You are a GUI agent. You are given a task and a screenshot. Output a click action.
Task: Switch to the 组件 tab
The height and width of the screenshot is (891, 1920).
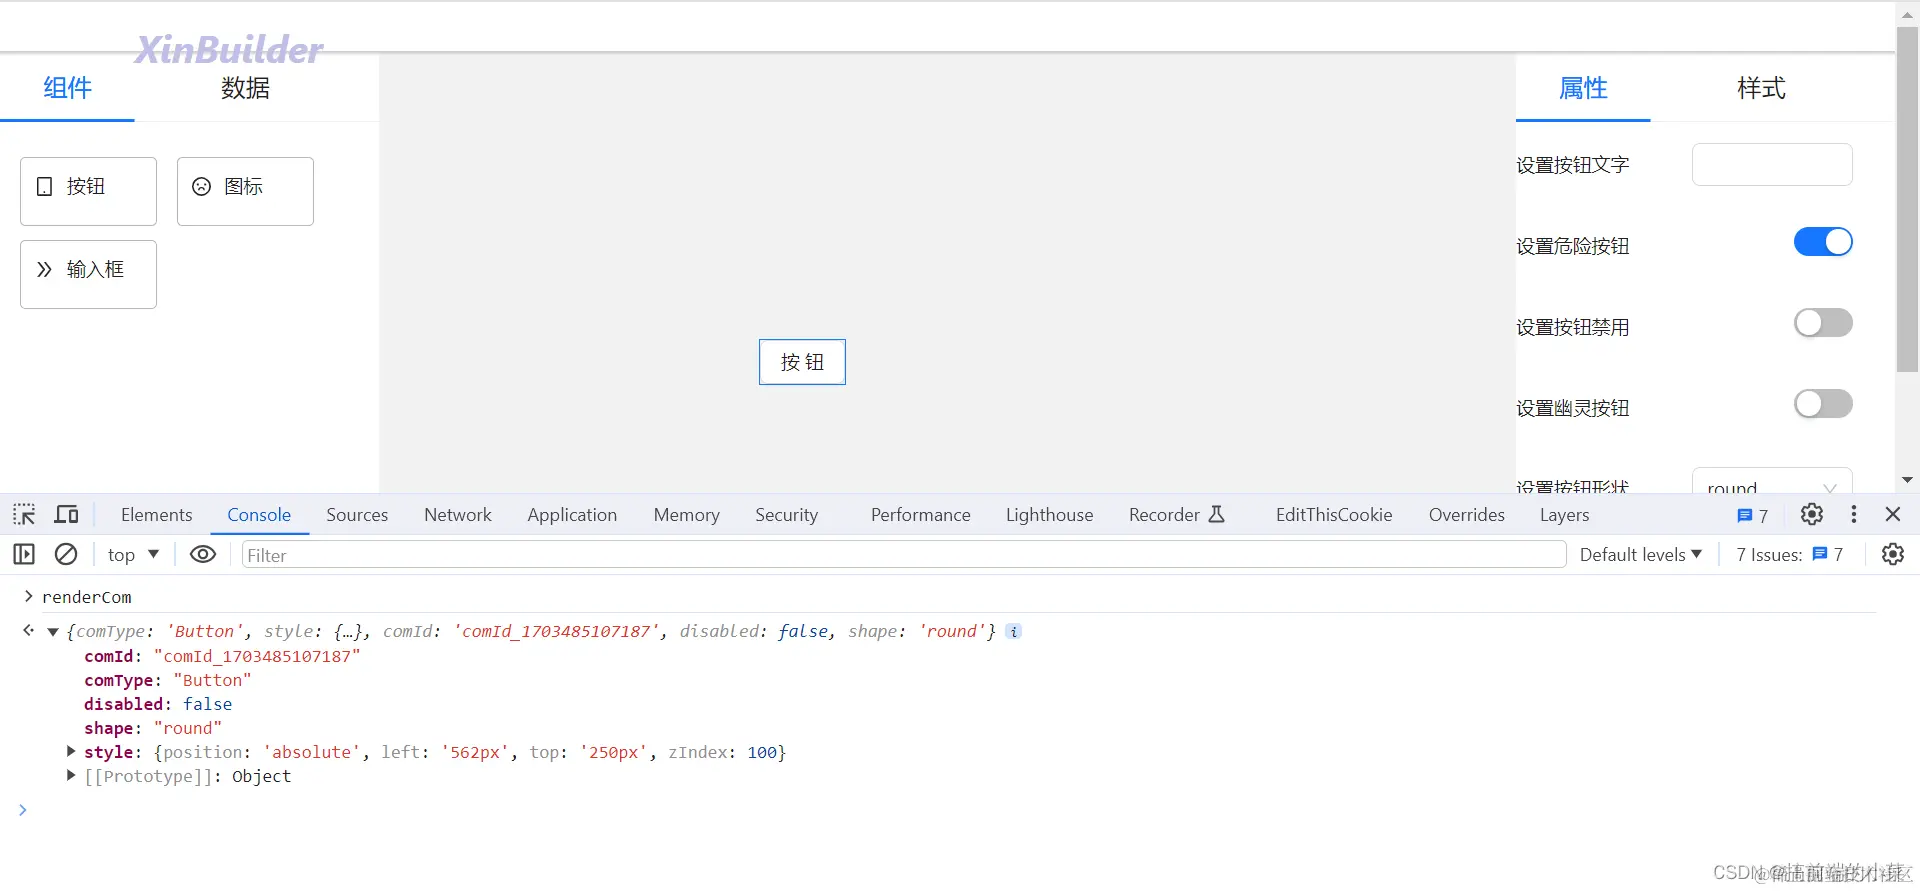click(67, 88)
